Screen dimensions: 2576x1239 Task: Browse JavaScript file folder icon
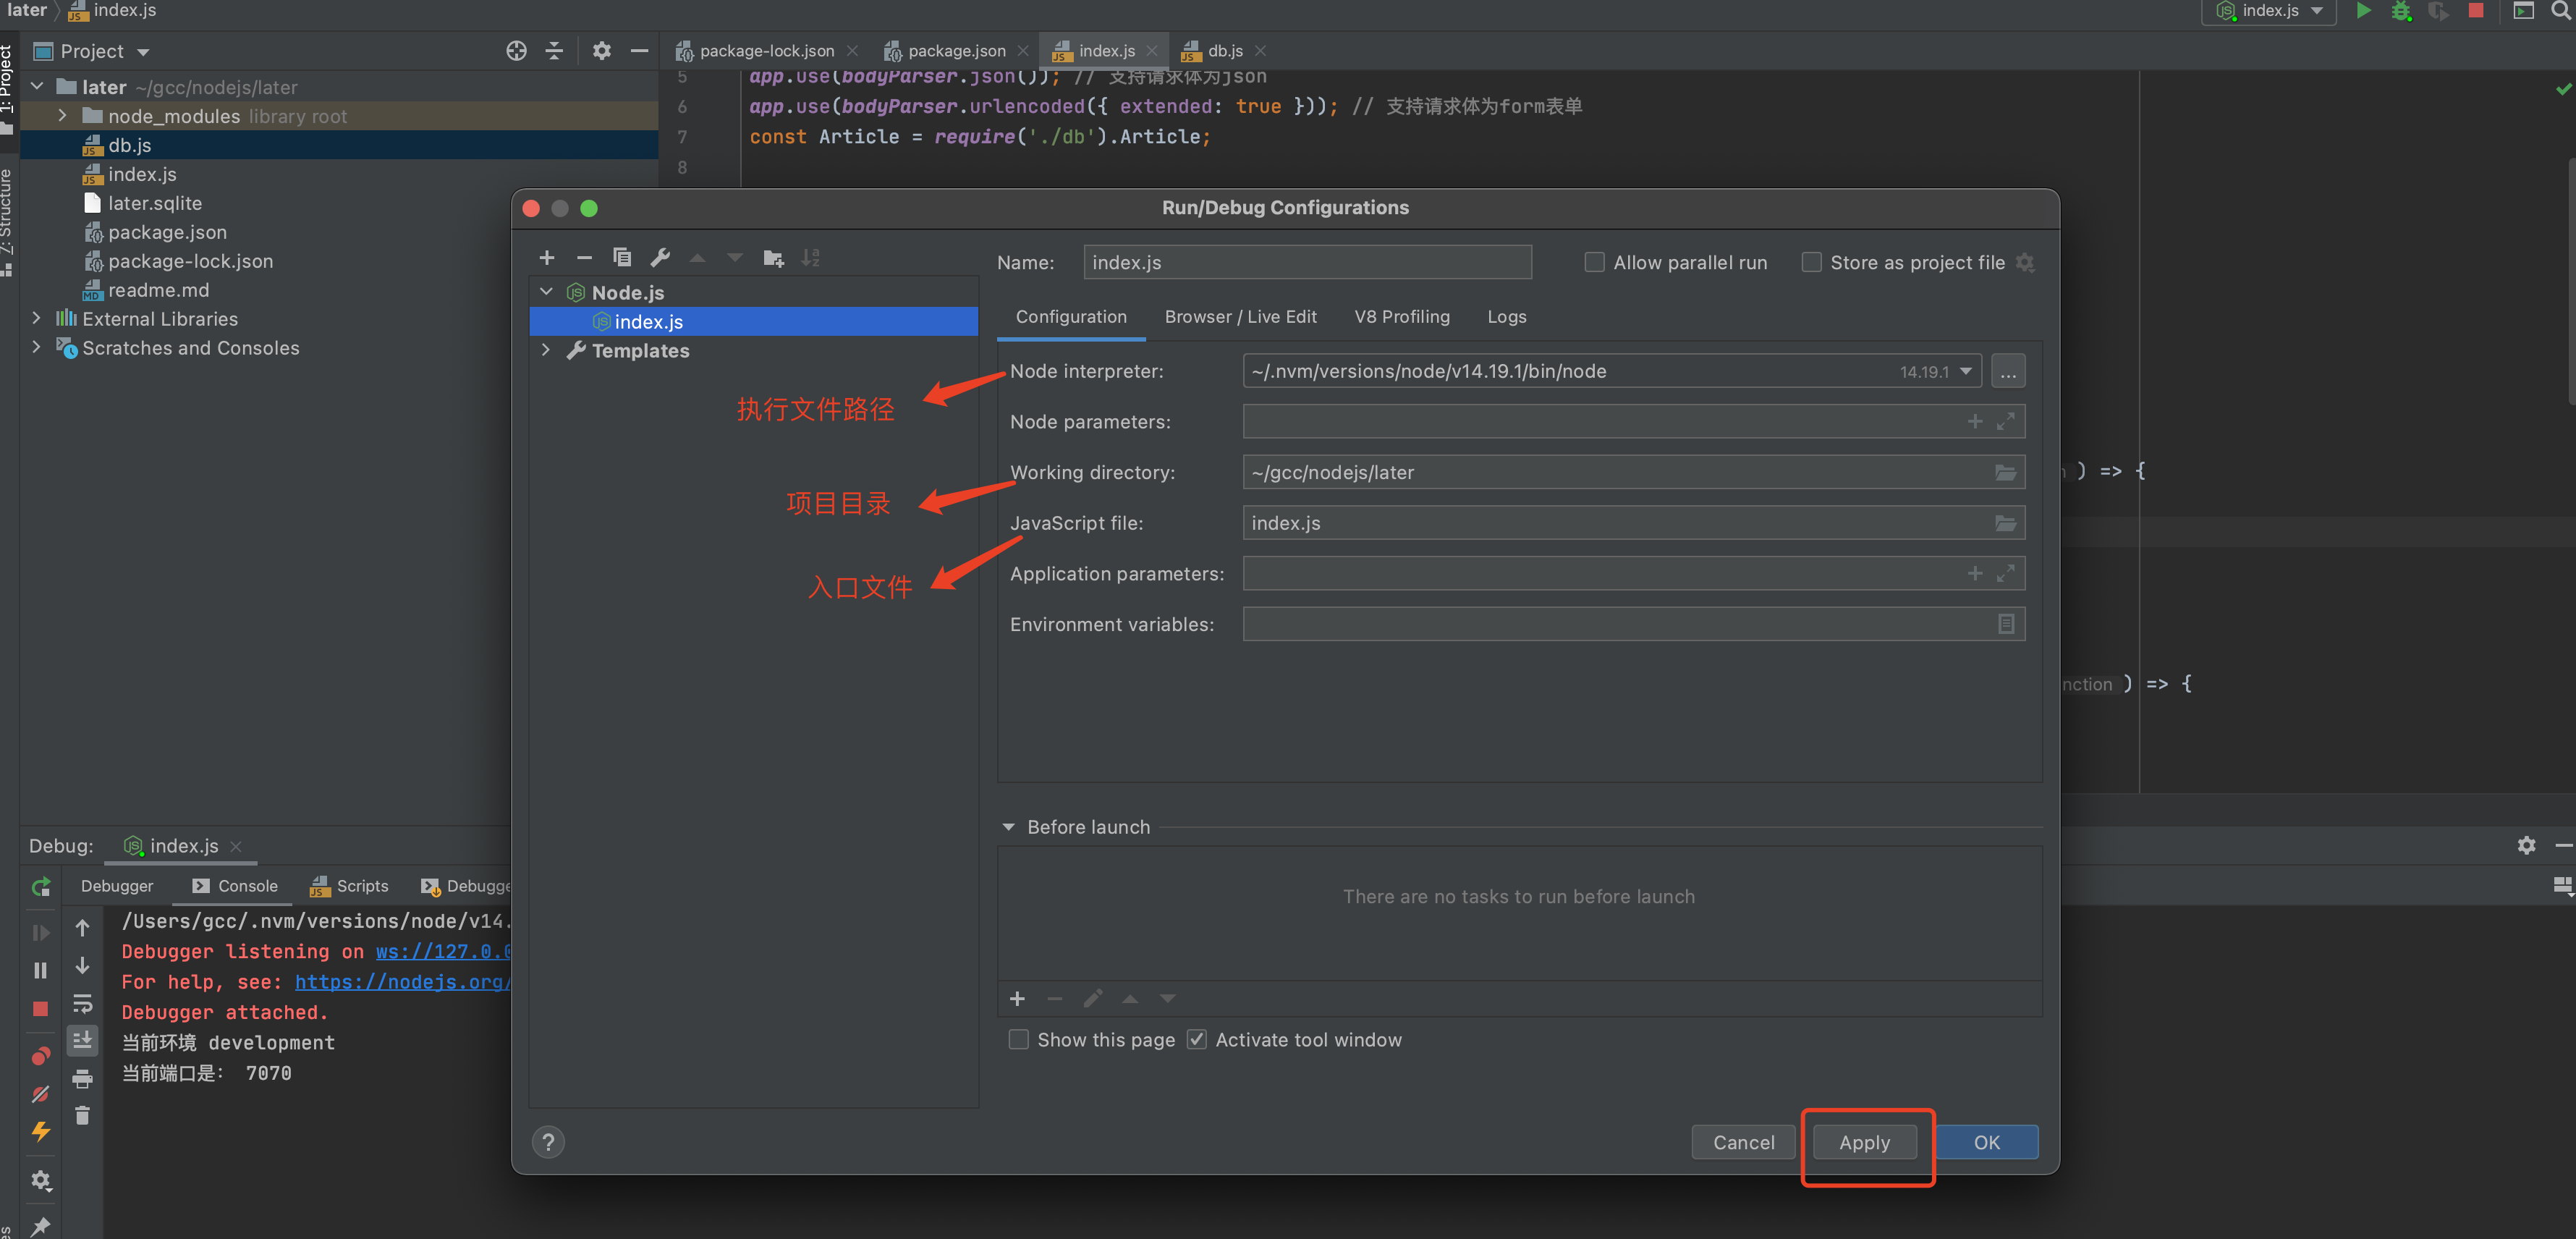click(2005, 523)
